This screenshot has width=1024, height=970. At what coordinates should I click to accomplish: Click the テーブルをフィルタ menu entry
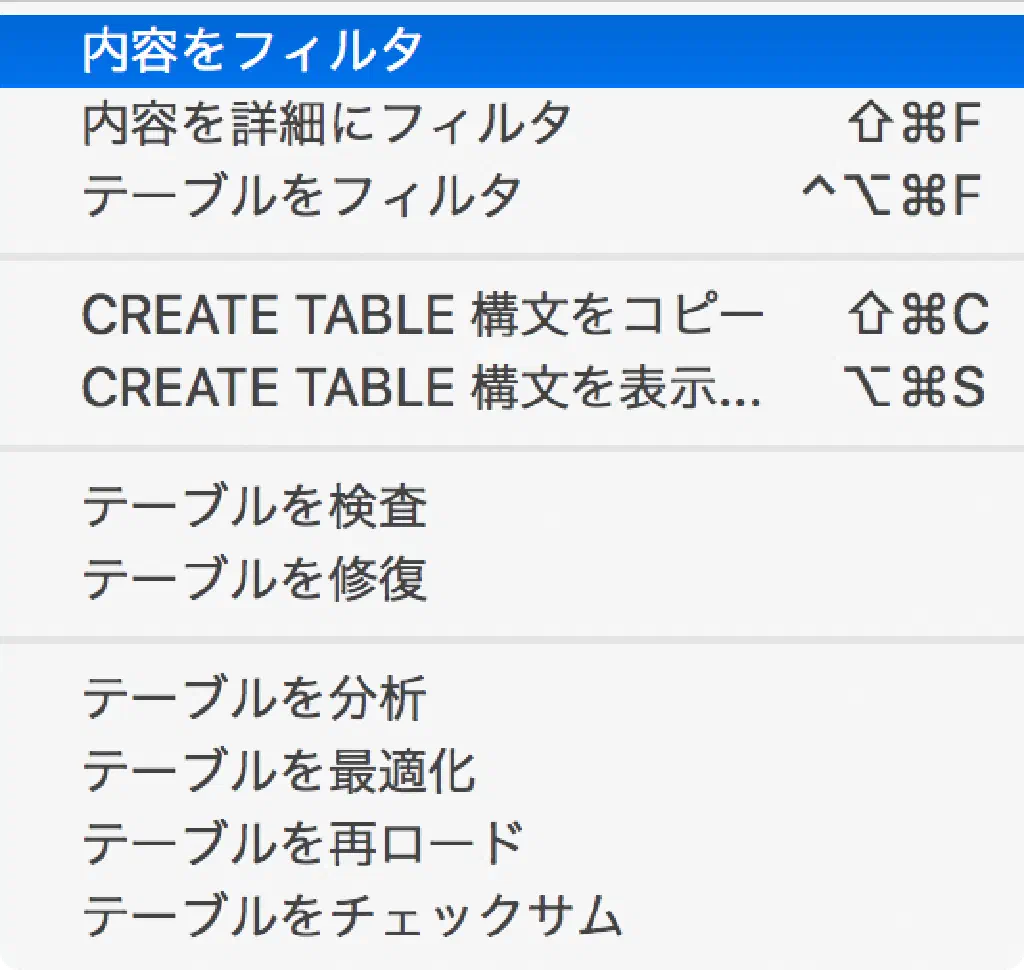click(x=301, y=196)
